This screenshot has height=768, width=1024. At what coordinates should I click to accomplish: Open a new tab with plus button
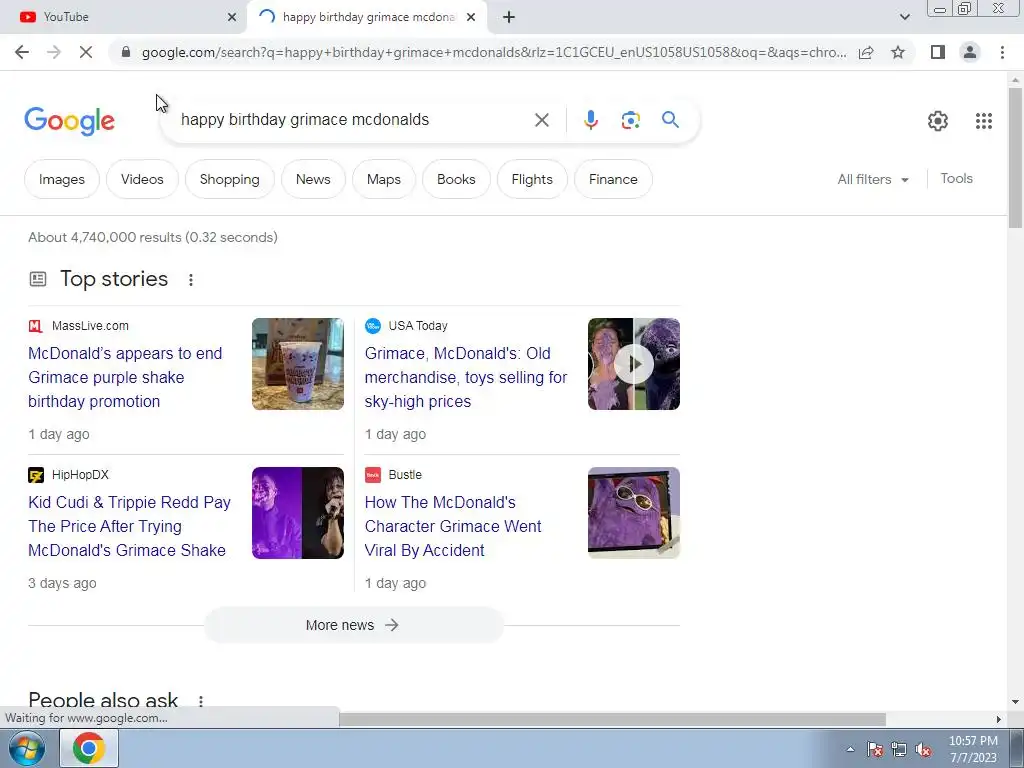tap(509, 17)
